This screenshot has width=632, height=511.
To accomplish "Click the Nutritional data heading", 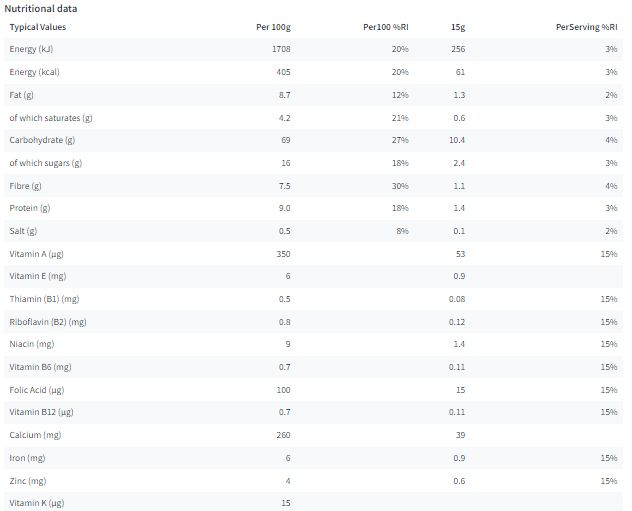I will 41,8.
